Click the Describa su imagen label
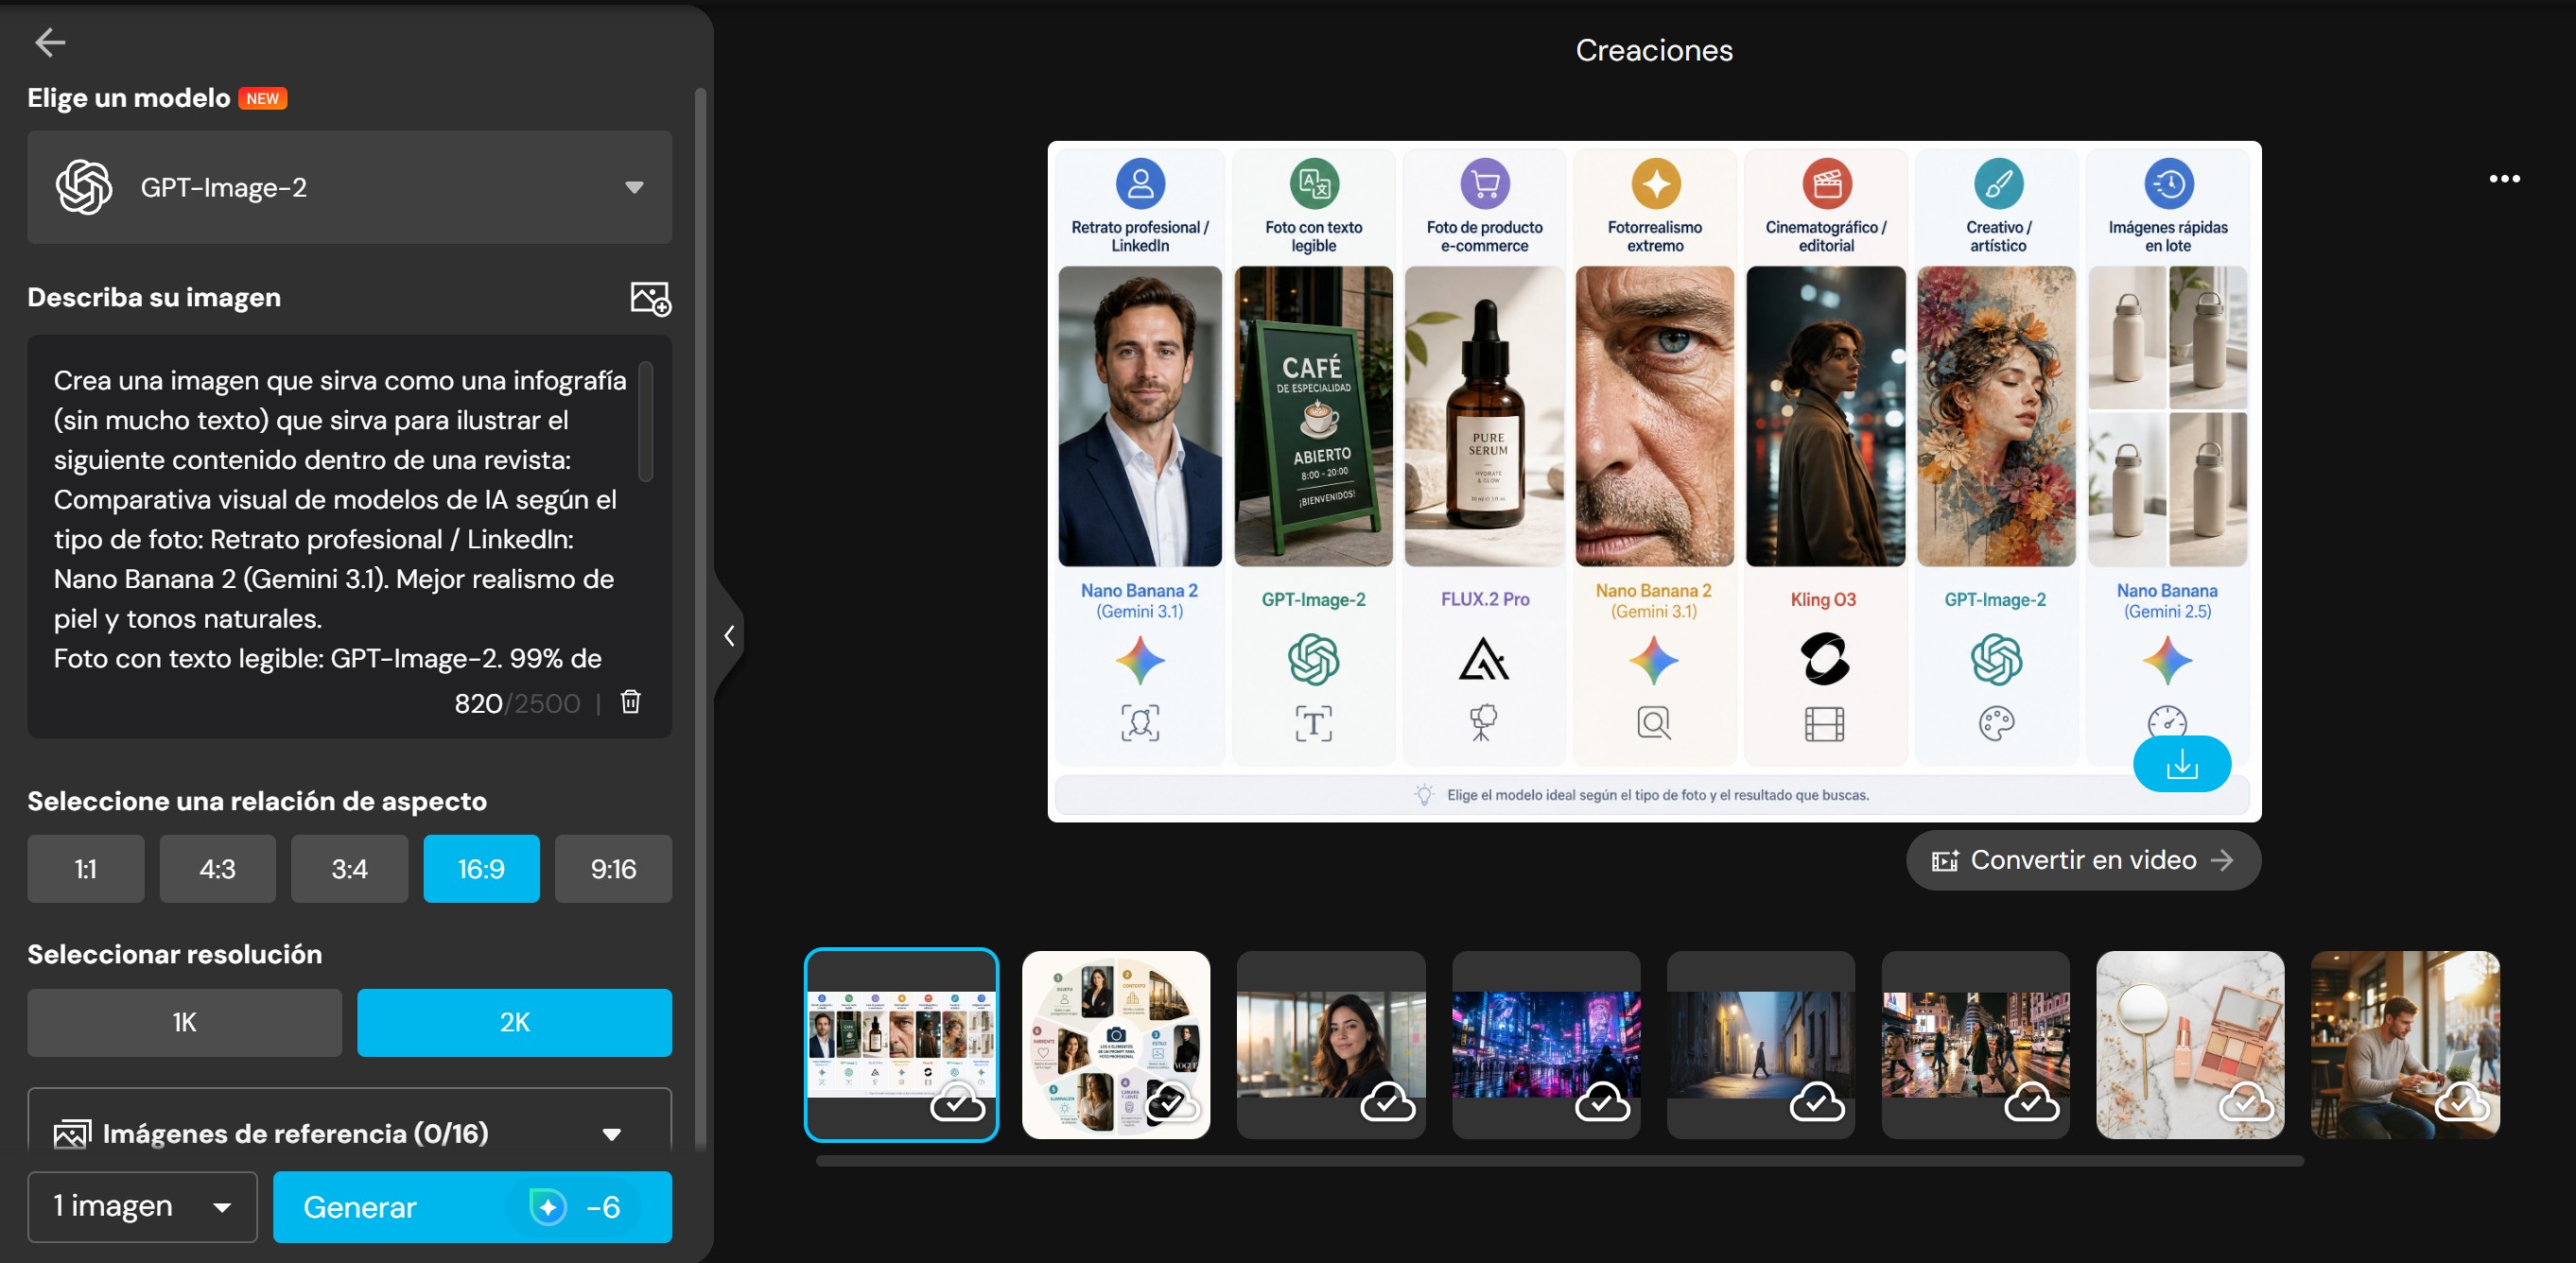 coord(154,297)
